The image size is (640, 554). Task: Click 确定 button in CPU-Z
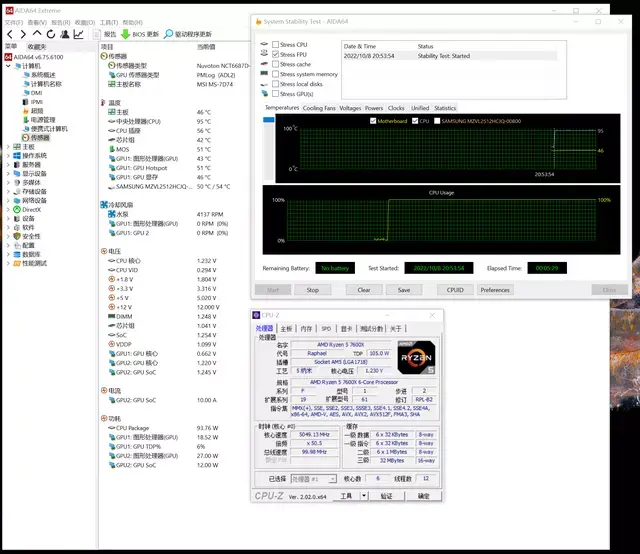coord(424,496)
